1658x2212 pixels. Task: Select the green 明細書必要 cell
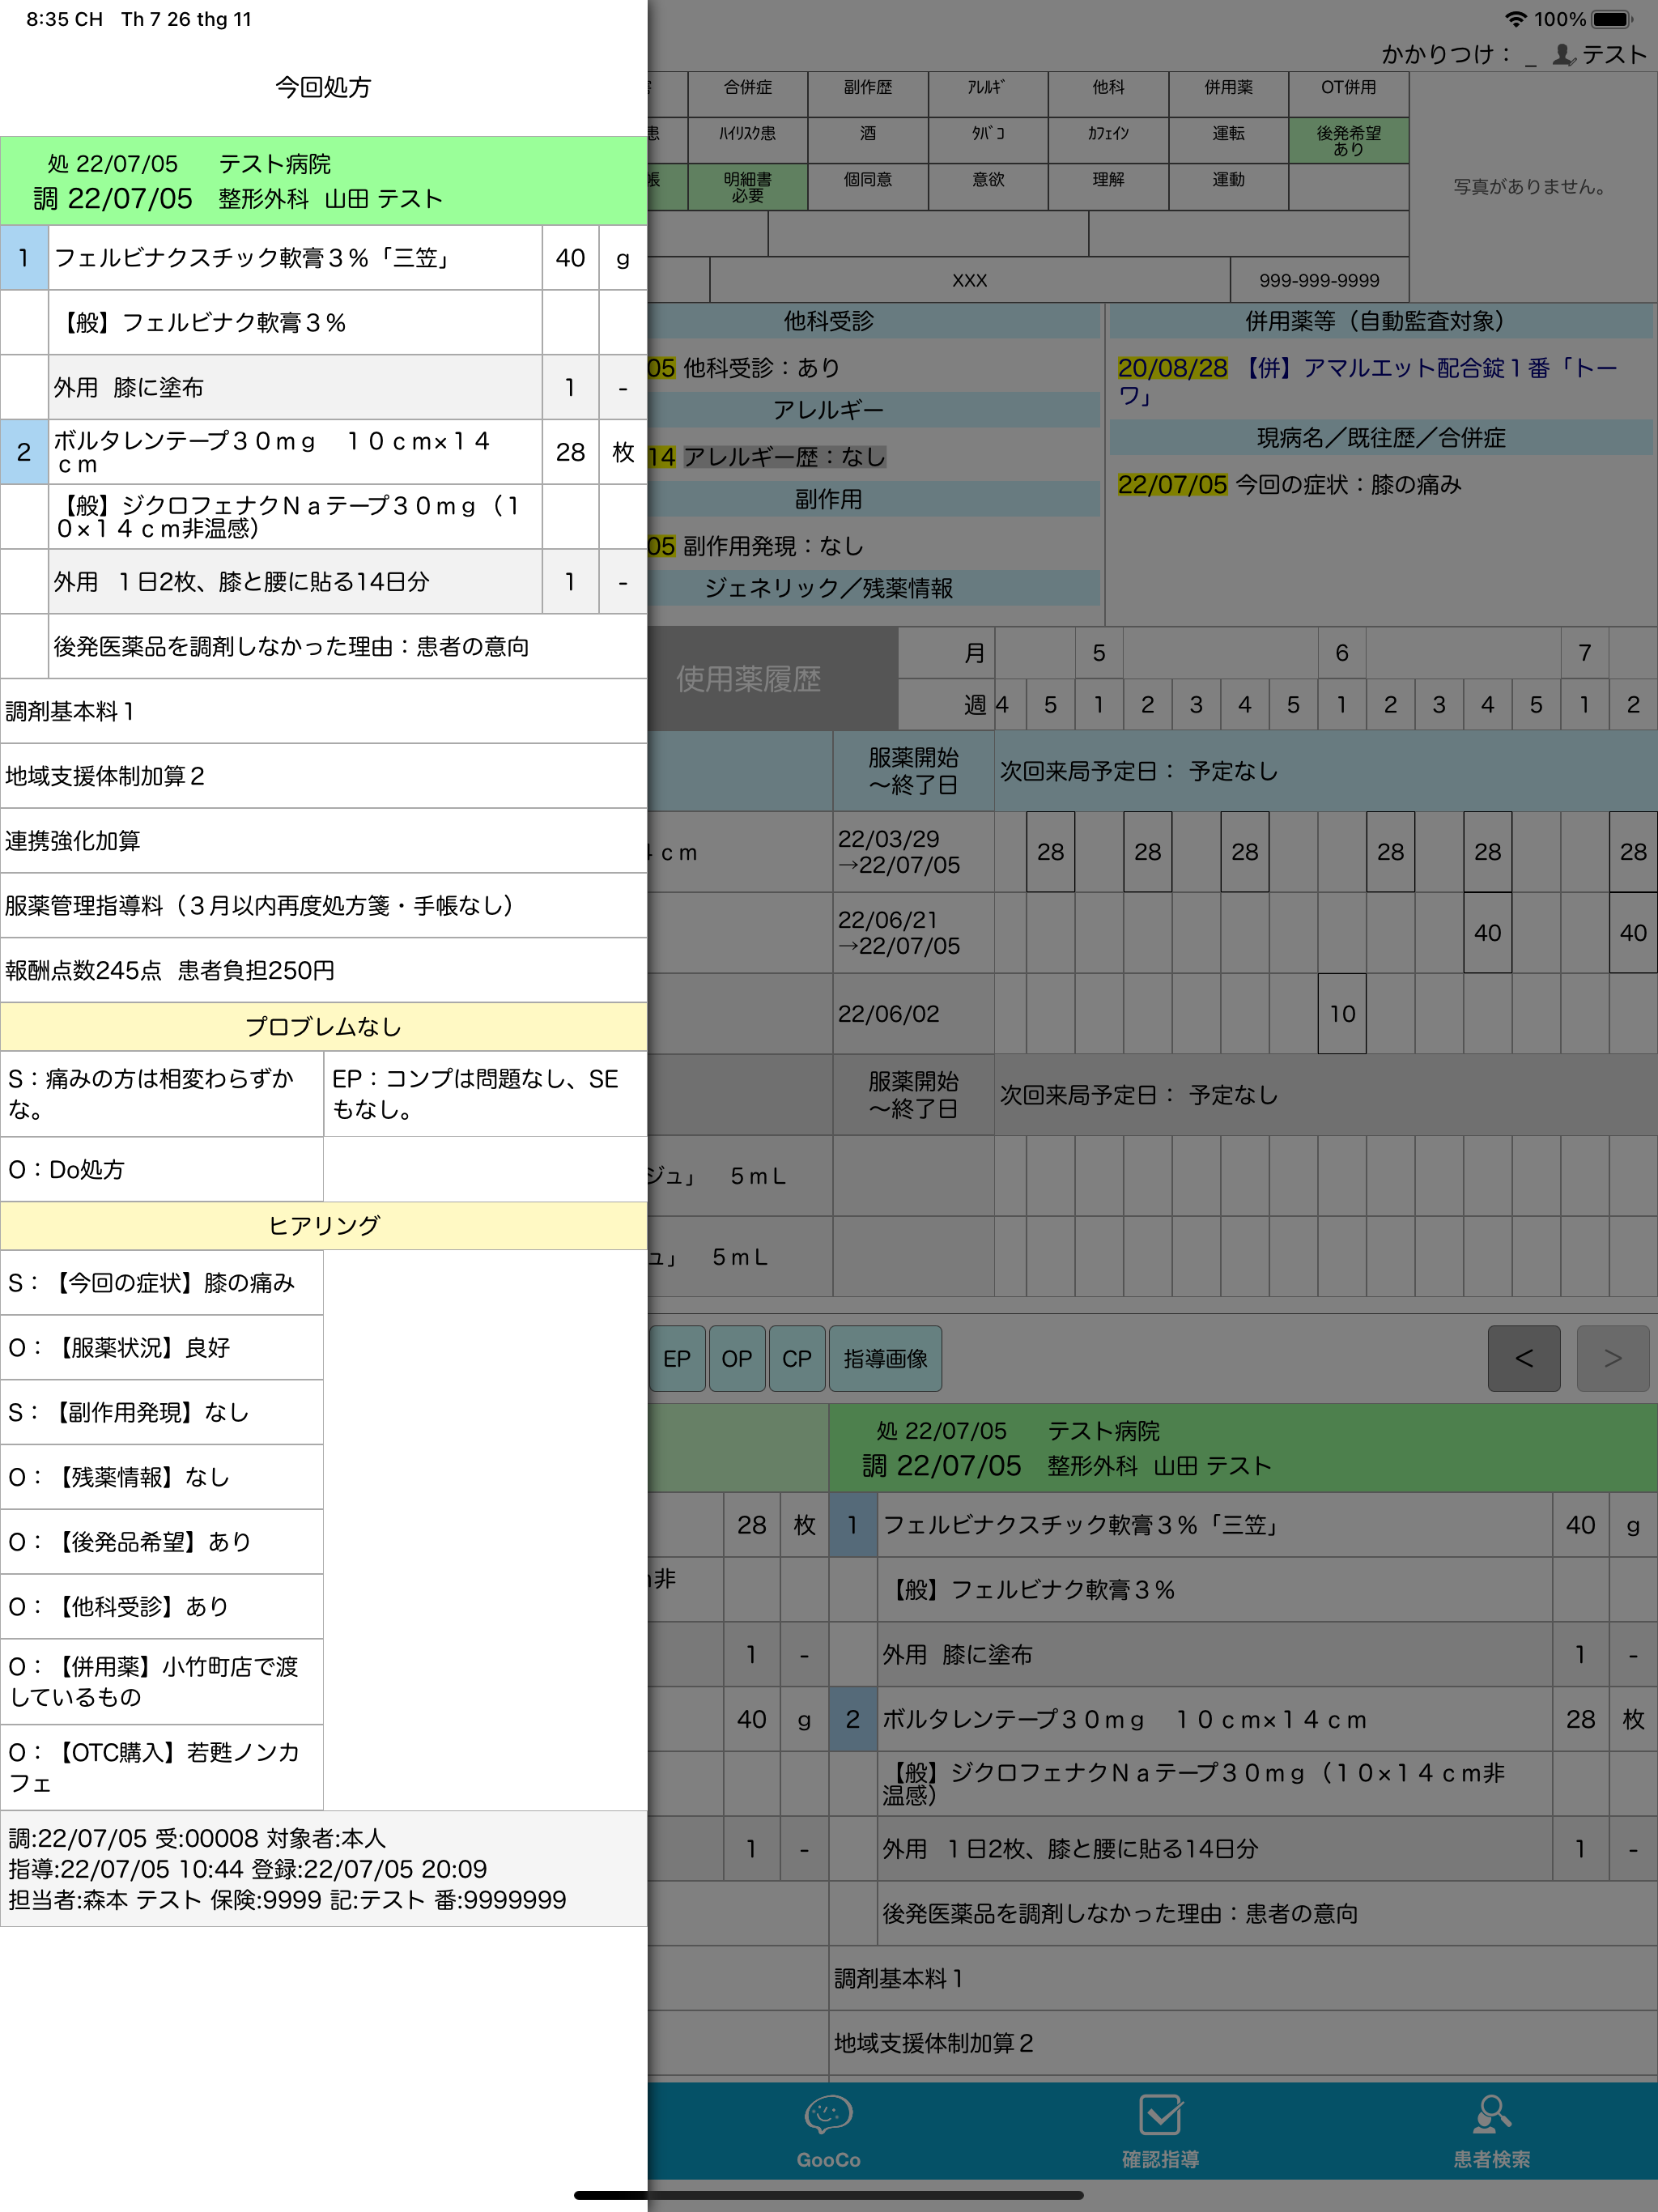748,187
